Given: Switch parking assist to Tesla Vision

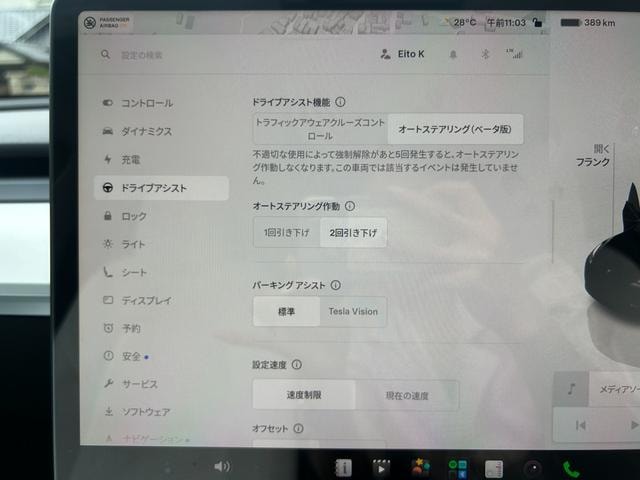Looking at the screenshot, I should (x=353, y=311).
